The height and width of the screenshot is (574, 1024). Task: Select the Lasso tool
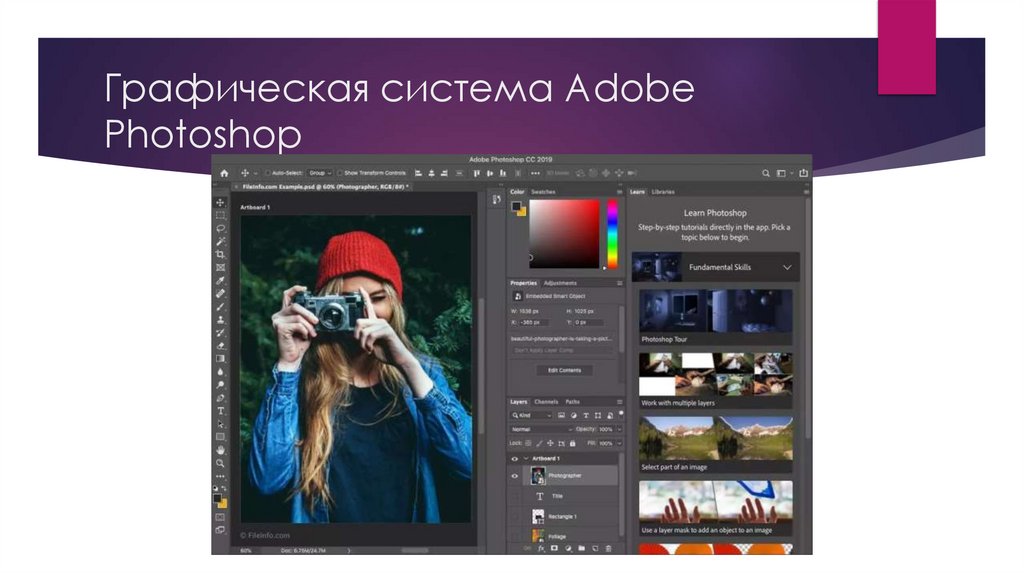pyautogui.click(x=221, y=229)
